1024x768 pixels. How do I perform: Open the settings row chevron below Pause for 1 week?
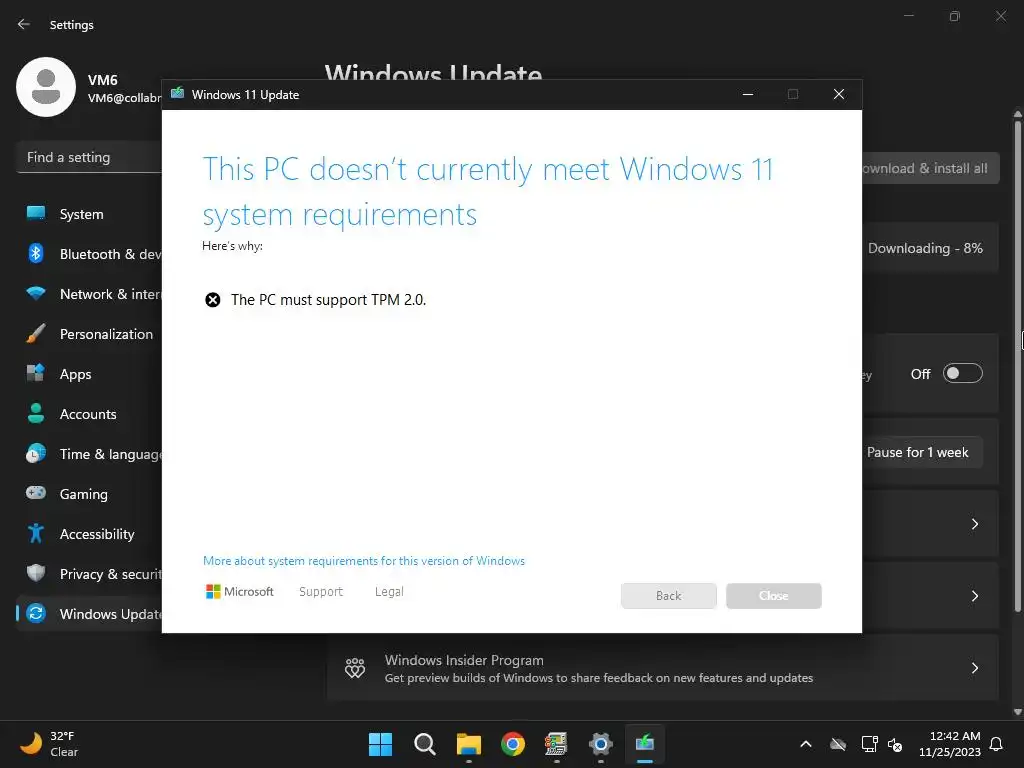974,524
